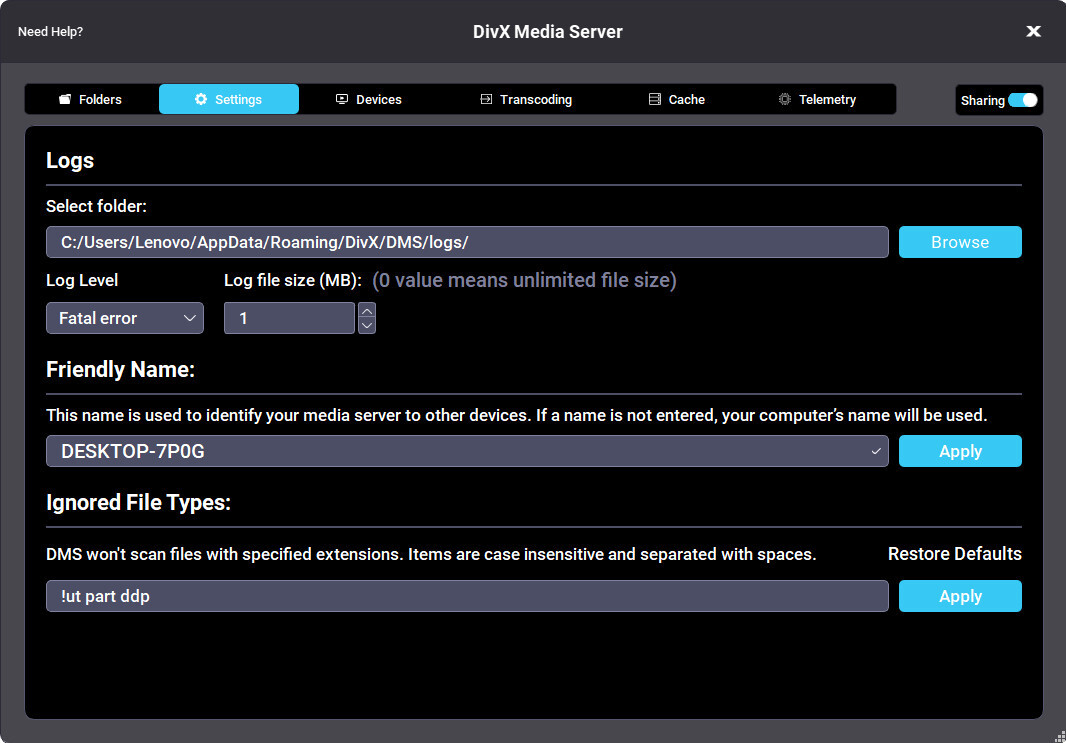The height and width of the screenshot is (743, 1066).
Task: Click the Log file size field
Action: coord(289,318)
